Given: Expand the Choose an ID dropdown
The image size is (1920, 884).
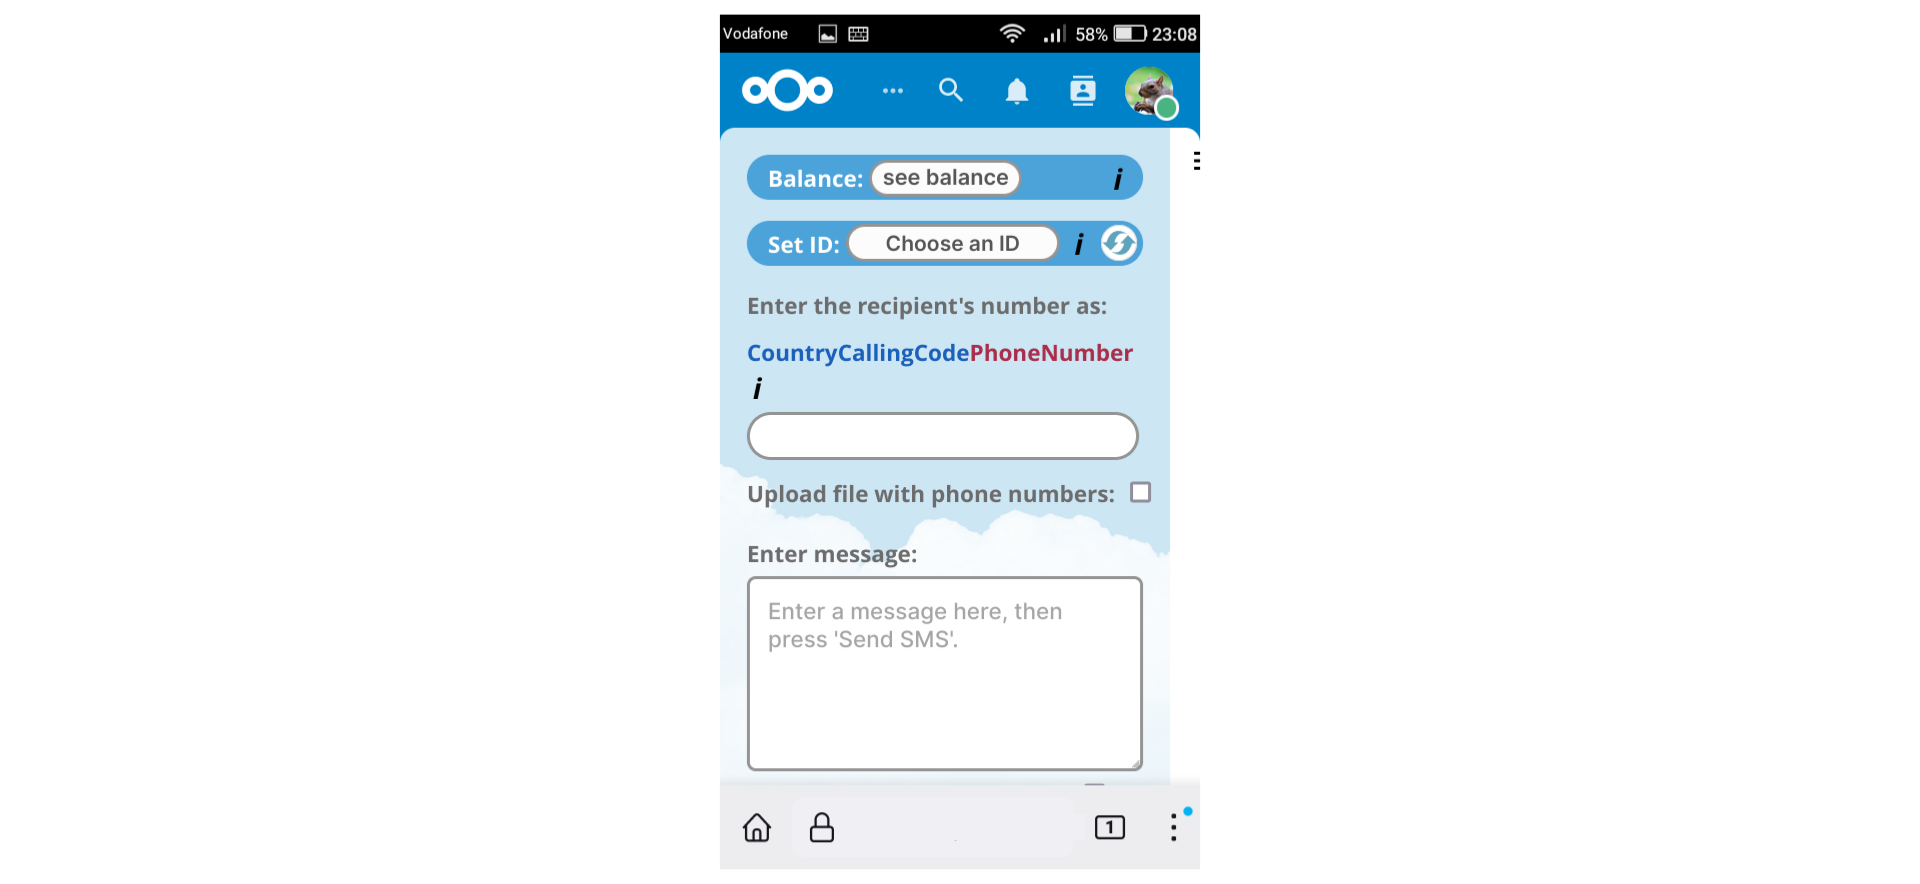Looking at the screenshot, I should click(953, 243).
